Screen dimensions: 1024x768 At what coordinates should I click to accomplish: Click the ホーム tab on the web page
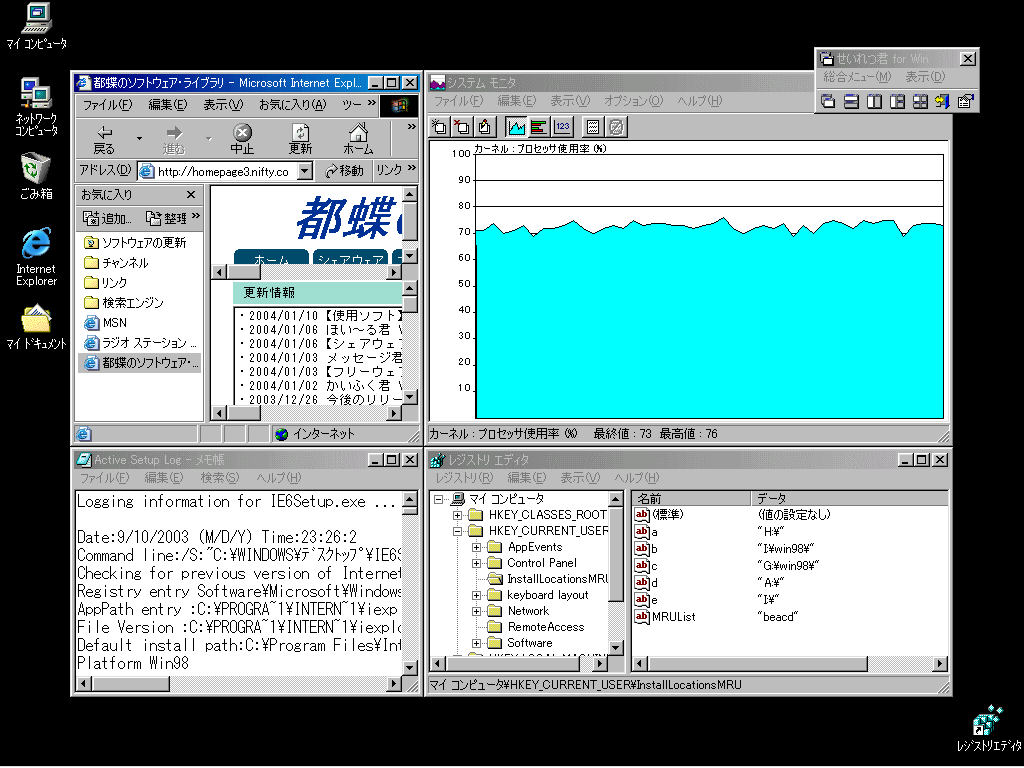point(271,259)
